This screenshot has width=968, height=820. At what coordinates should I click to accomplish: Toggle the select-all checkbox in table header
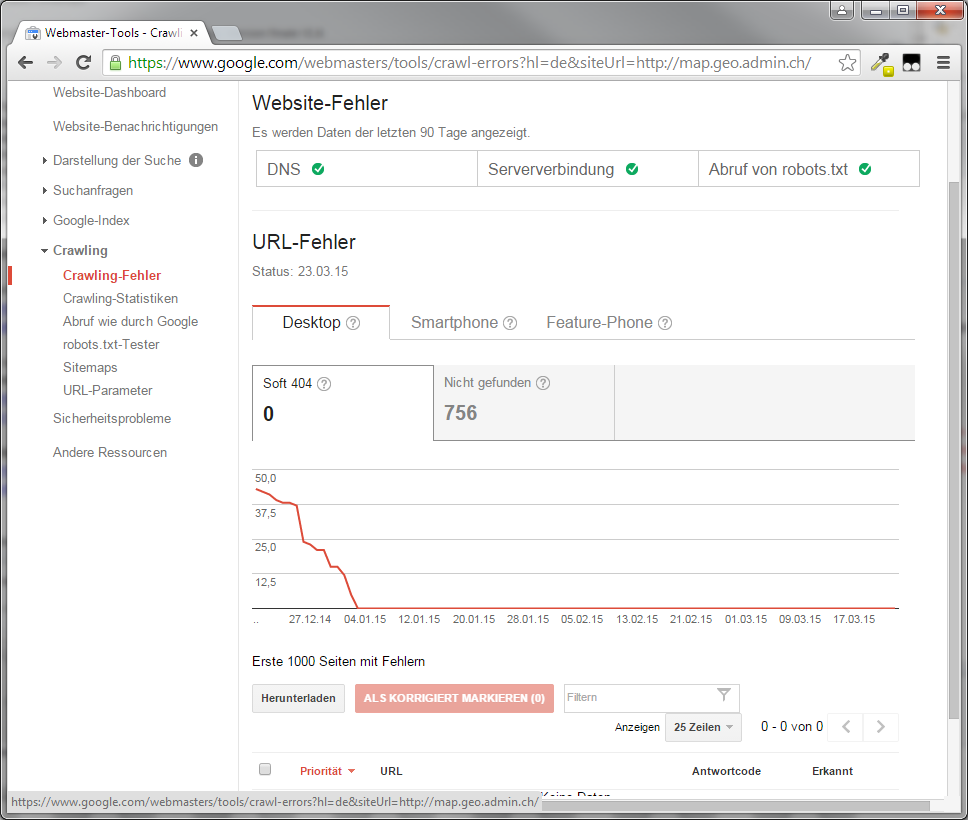265,769
